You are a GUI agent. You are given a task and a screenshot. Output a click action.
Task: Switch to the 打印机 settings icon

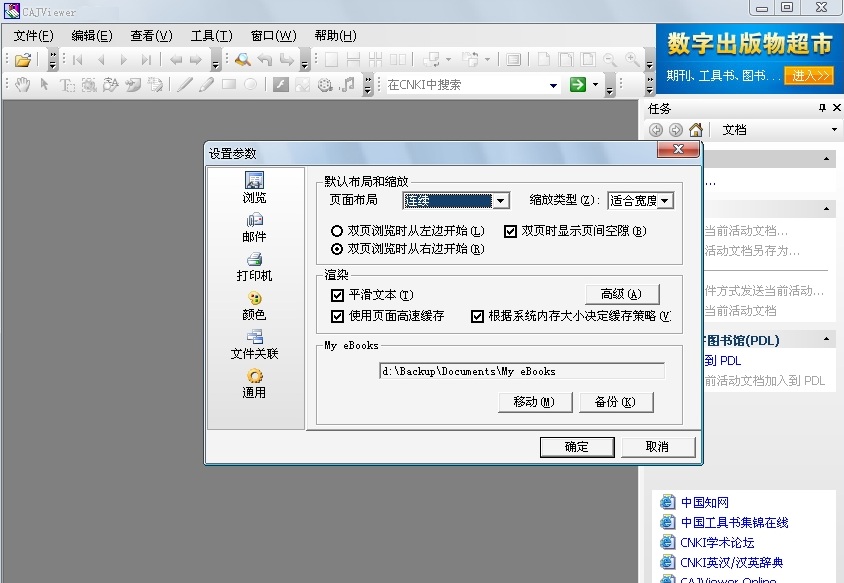pos(254,261)
